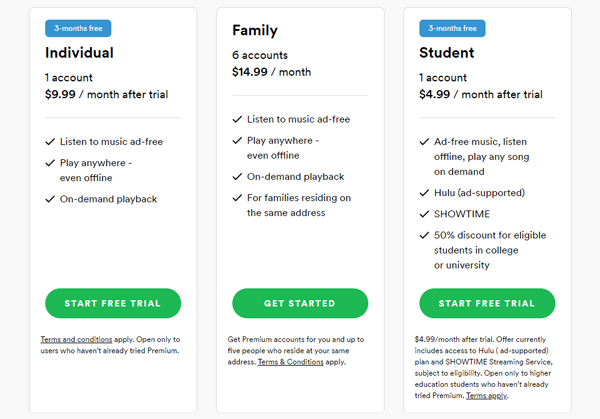Open Terms apply link under Student plan
The height and width of the screenshot is (419, 600).
pos(485,396)
